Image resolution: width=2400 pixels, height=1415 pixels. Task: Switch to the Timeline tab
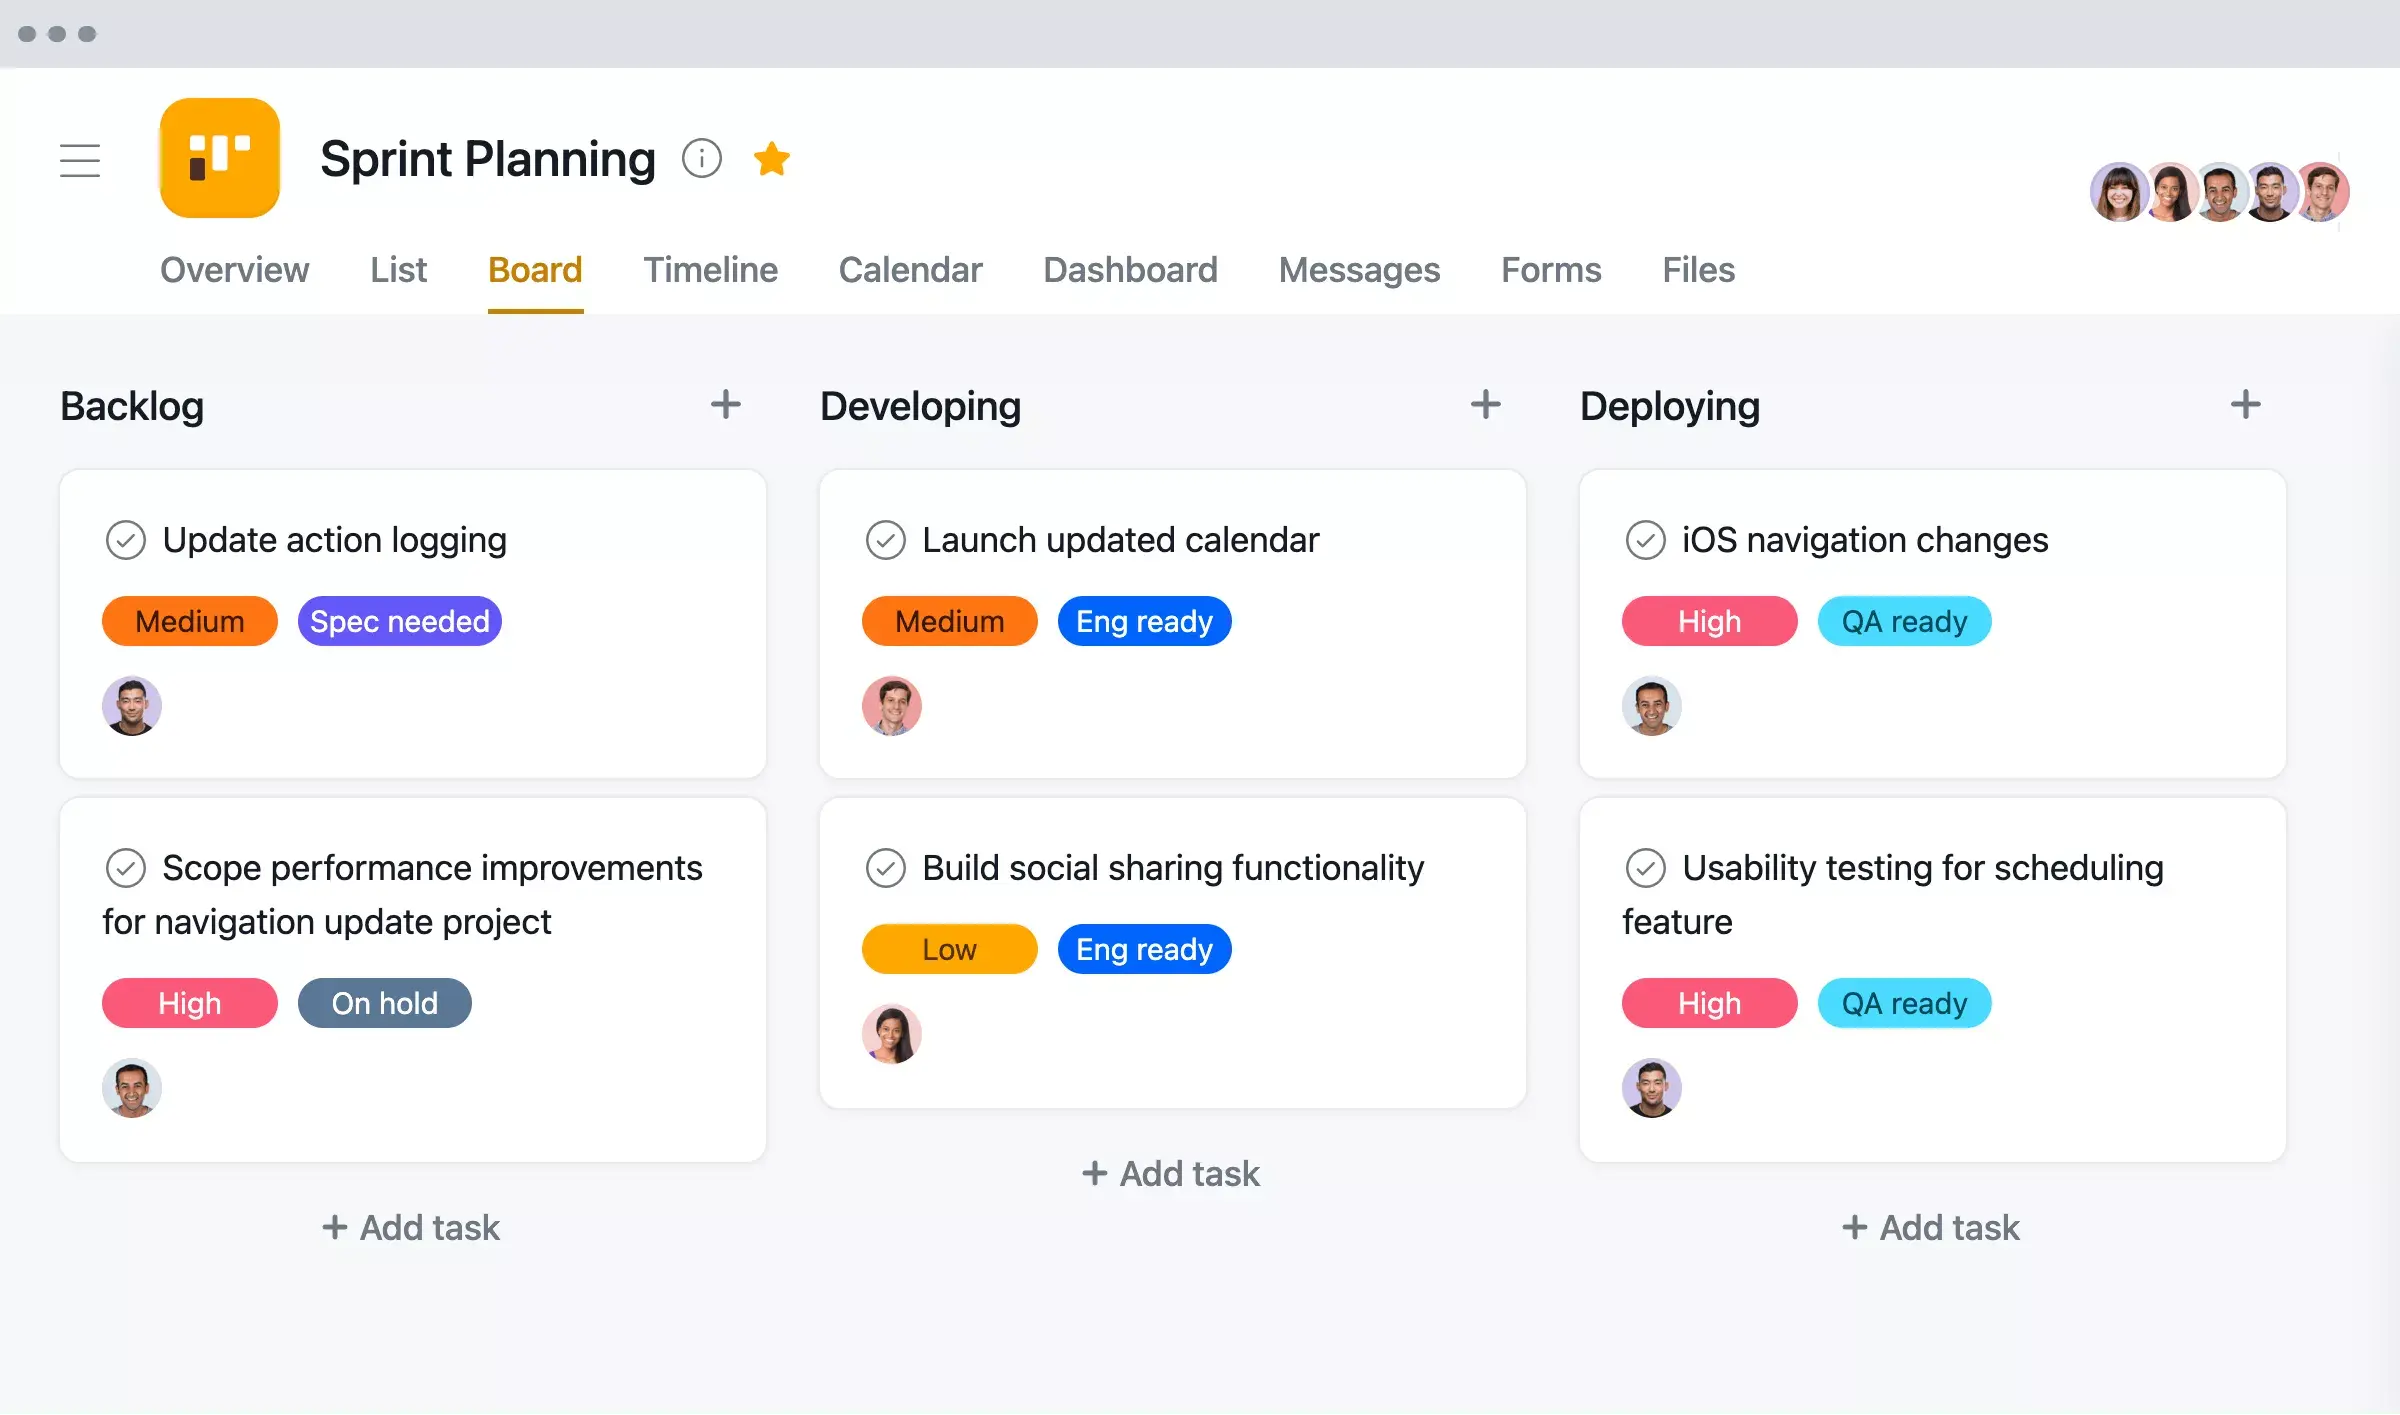tap(711, 268)
